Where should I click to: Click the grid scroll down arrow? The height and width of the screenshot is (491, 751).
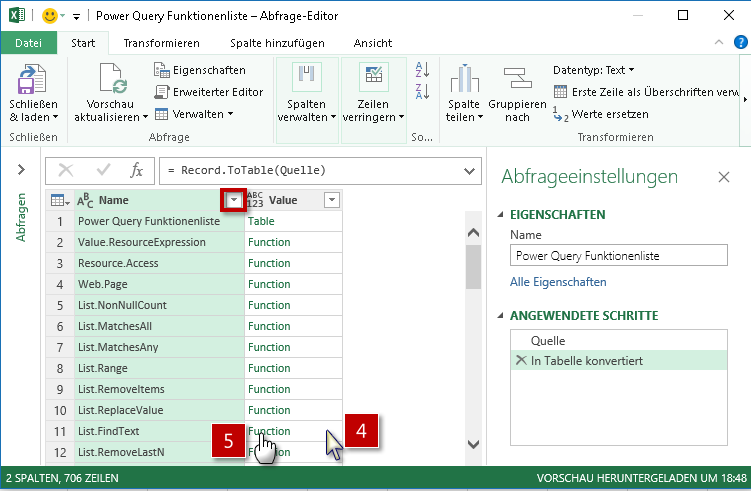[x=473, y=445]
